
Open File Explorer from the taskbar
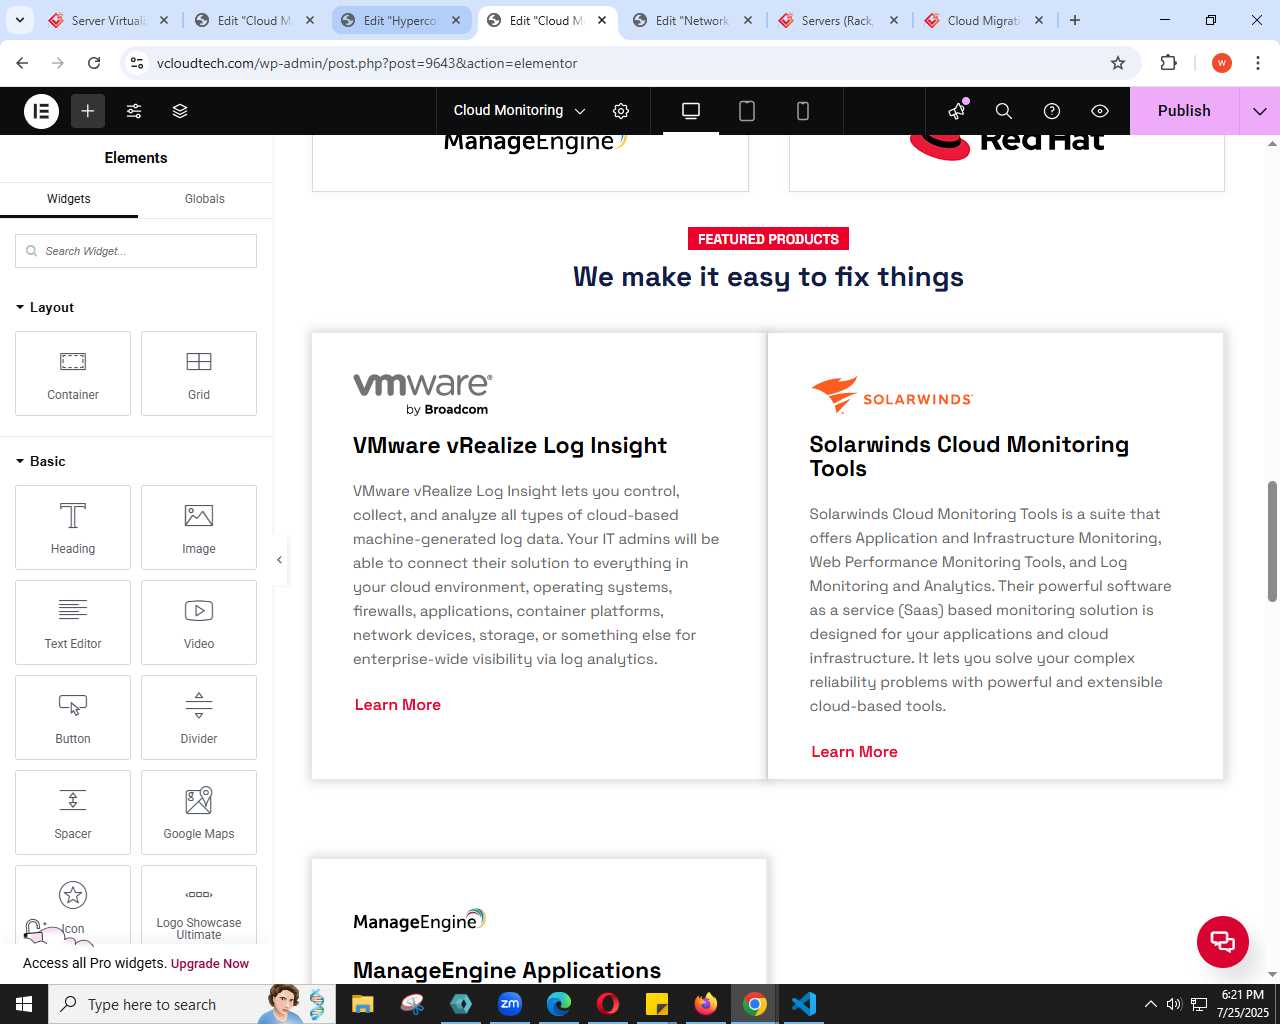(x=363, y=1004)
